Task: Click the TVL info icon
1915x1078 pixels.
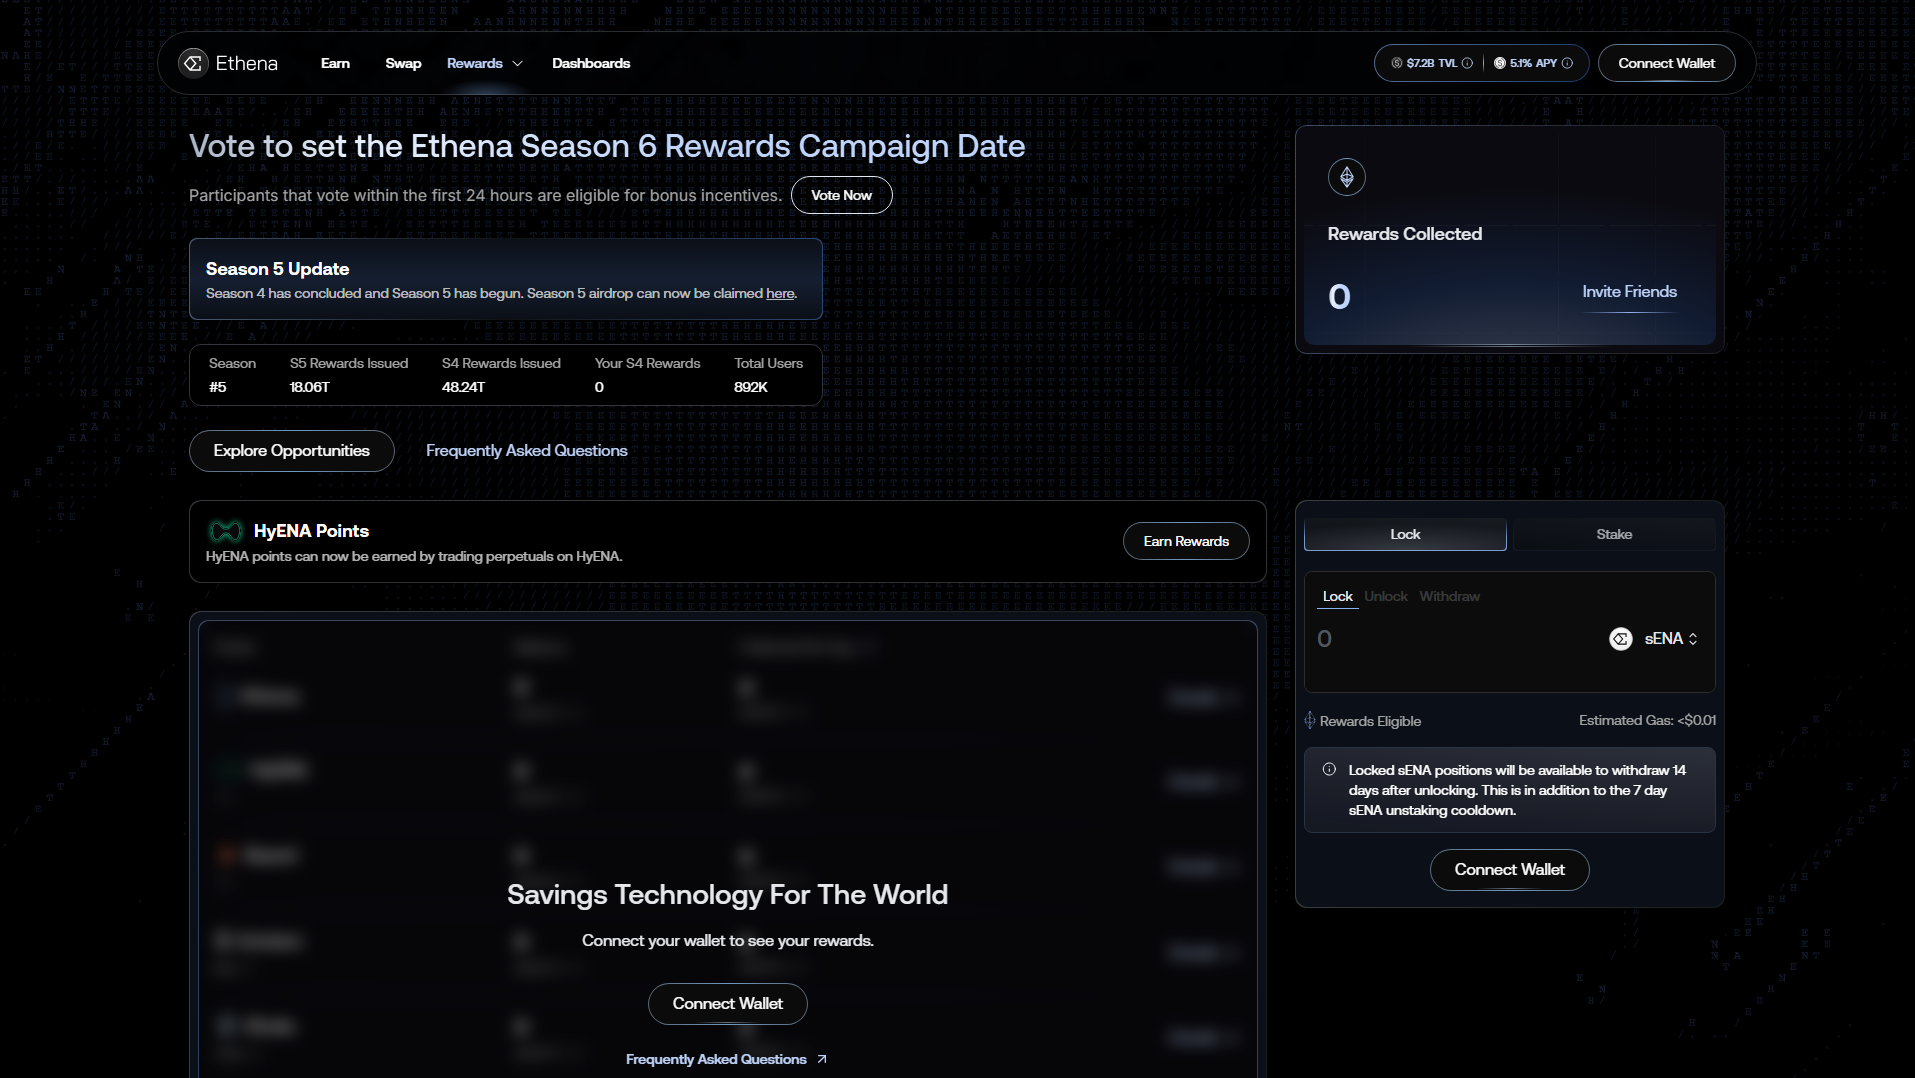Action: click(1467, 63)
